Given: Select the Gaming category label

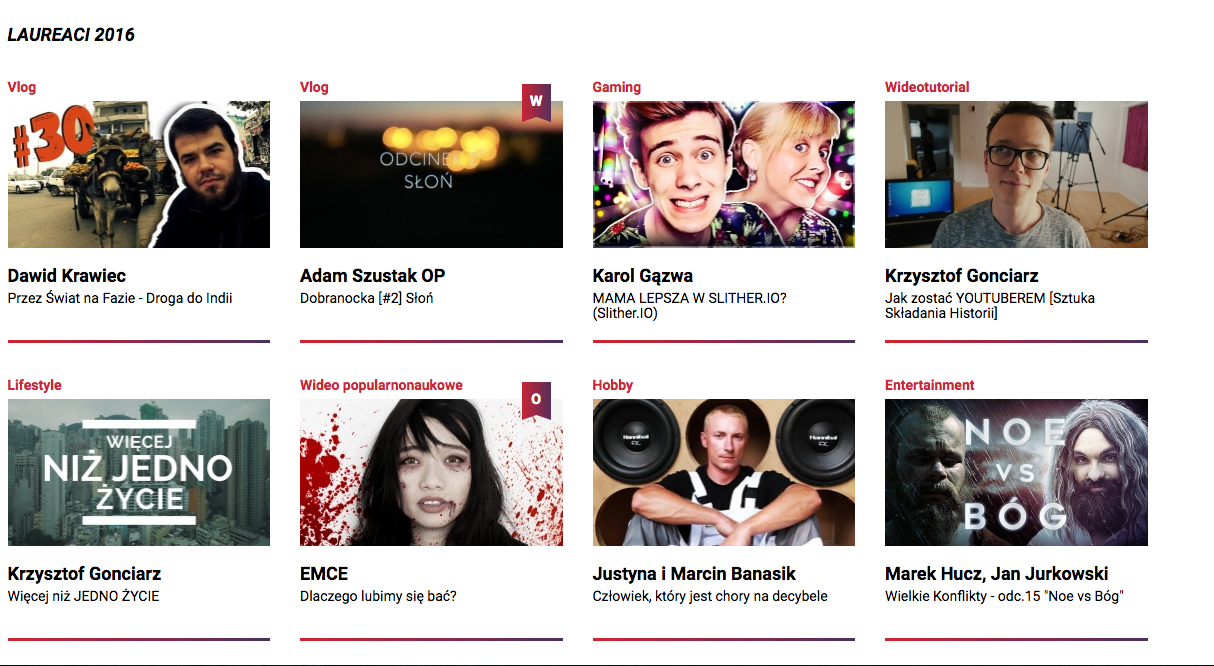Looking at the screenshot, I should pos(617,87).
